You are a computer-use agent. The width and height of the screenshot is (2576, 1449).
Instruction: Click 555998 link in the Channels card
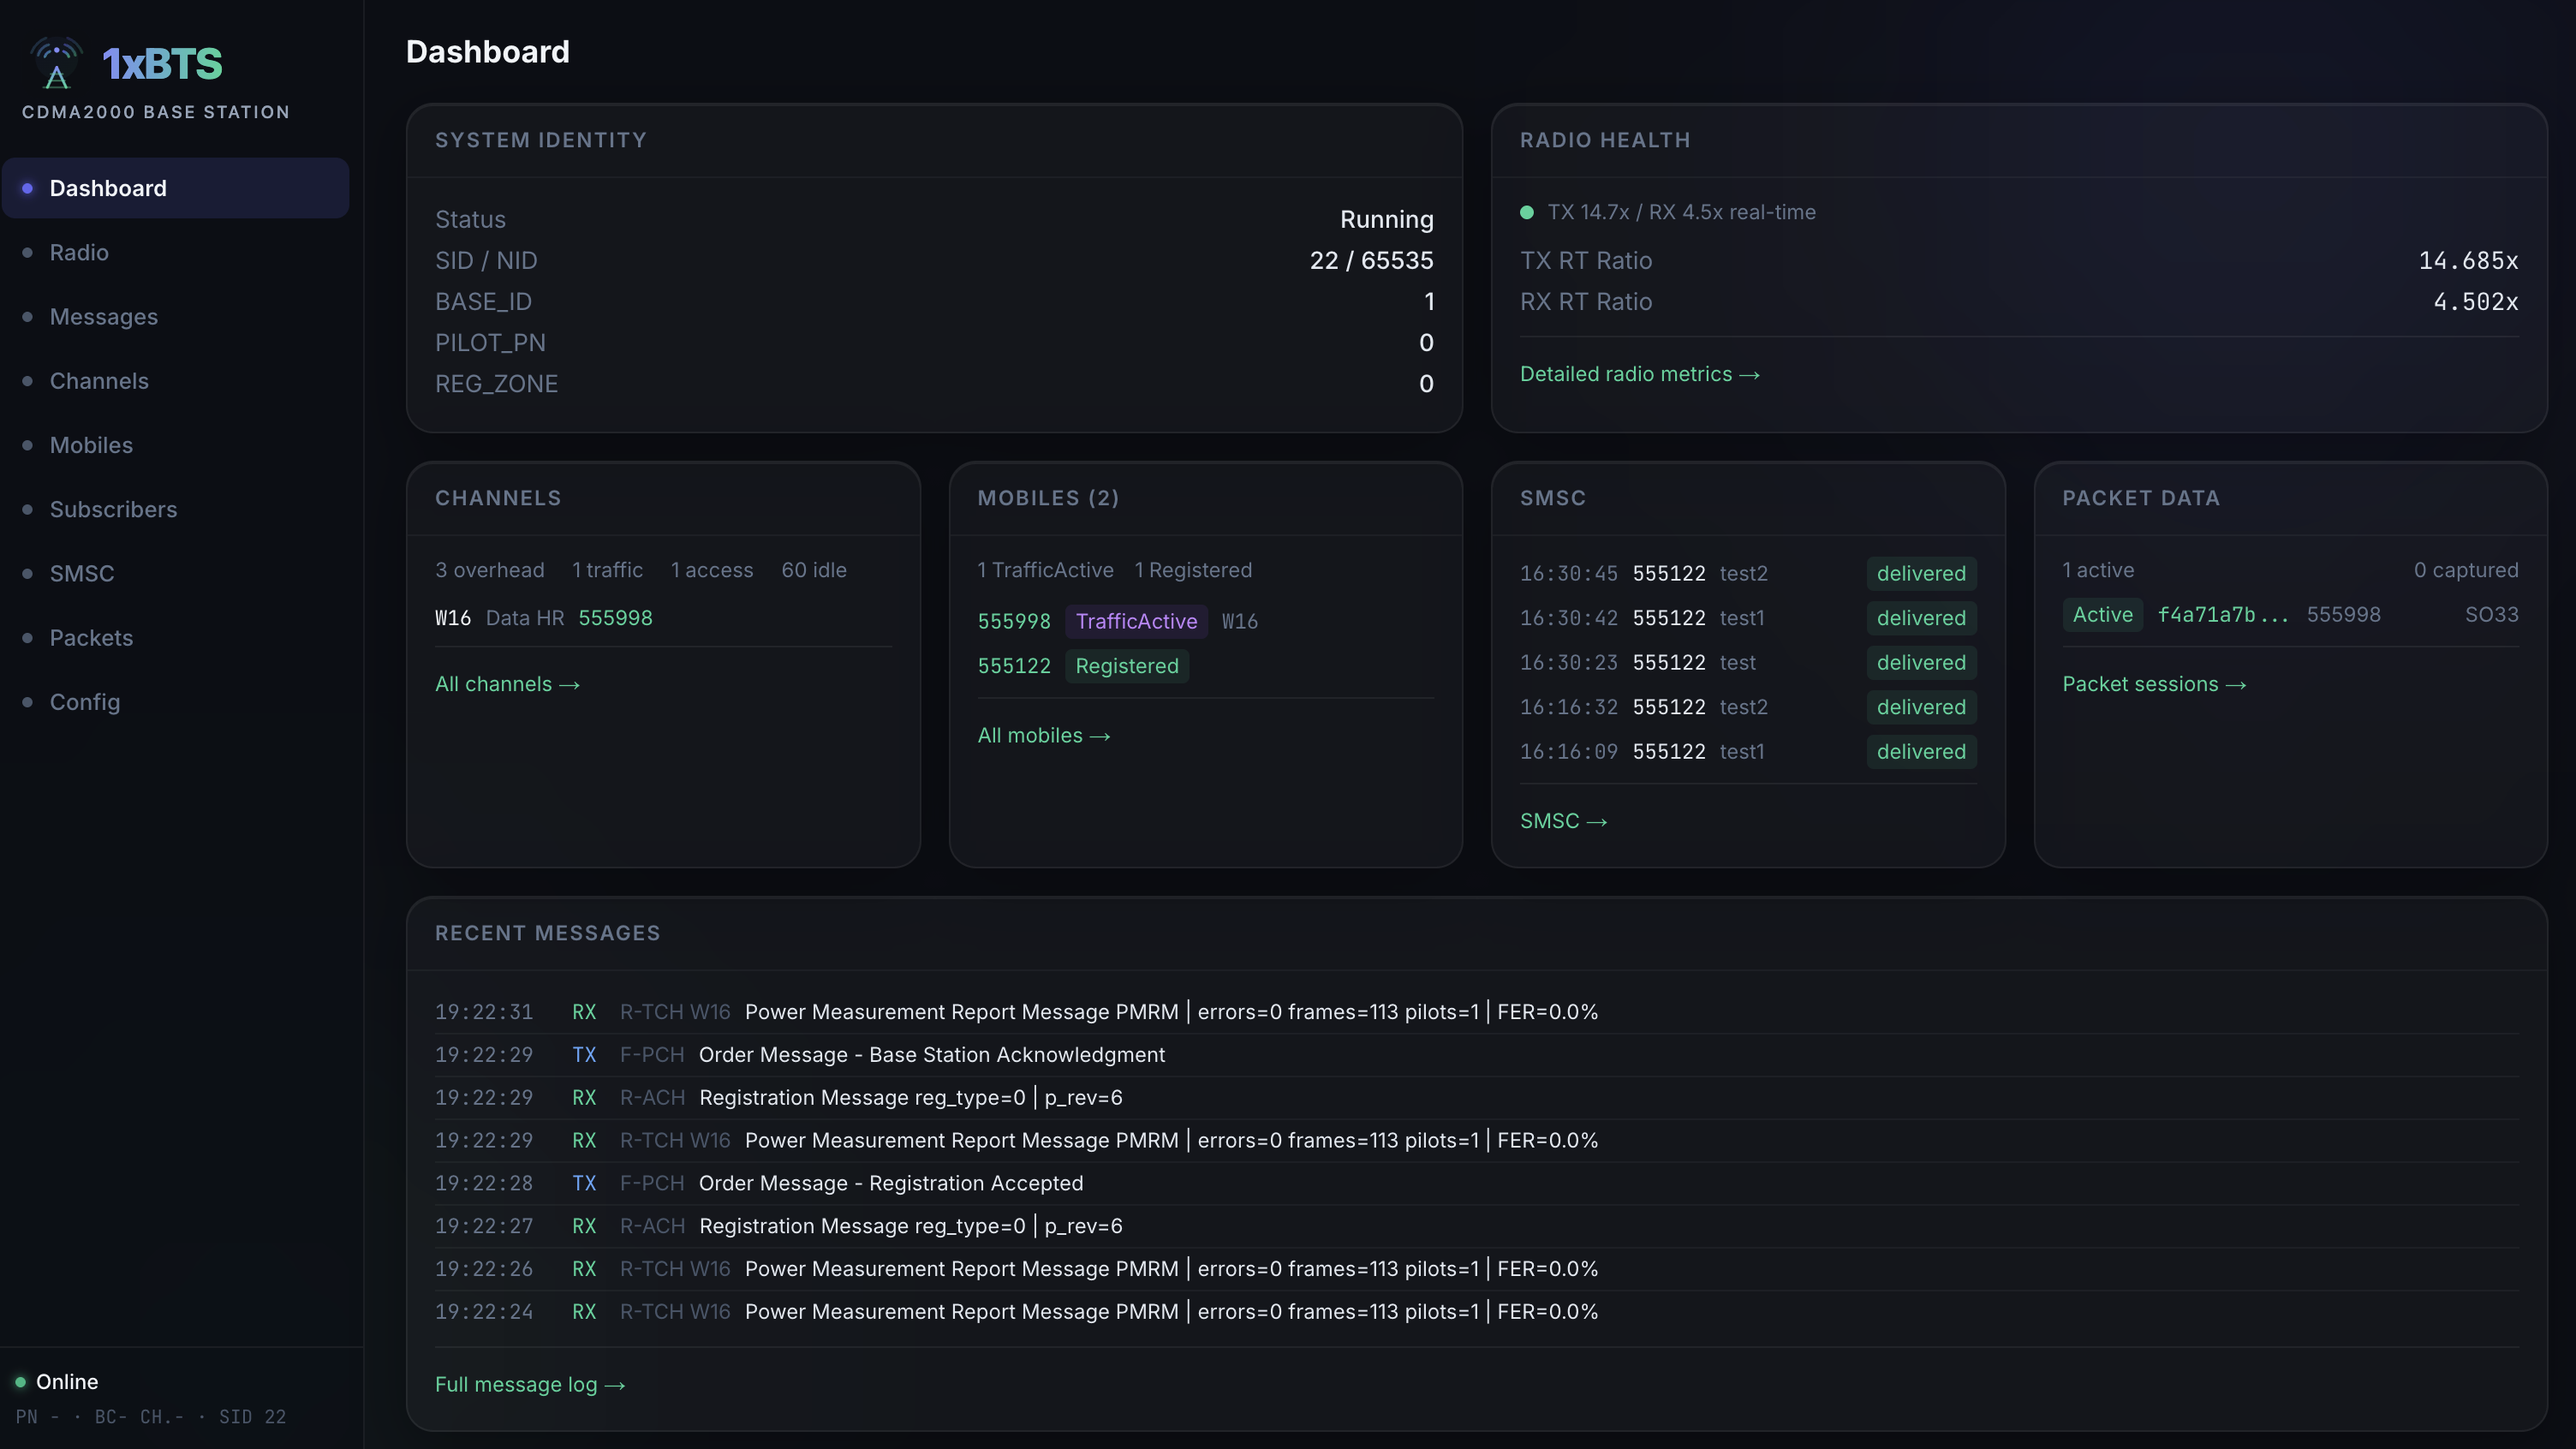click(615, 618)
